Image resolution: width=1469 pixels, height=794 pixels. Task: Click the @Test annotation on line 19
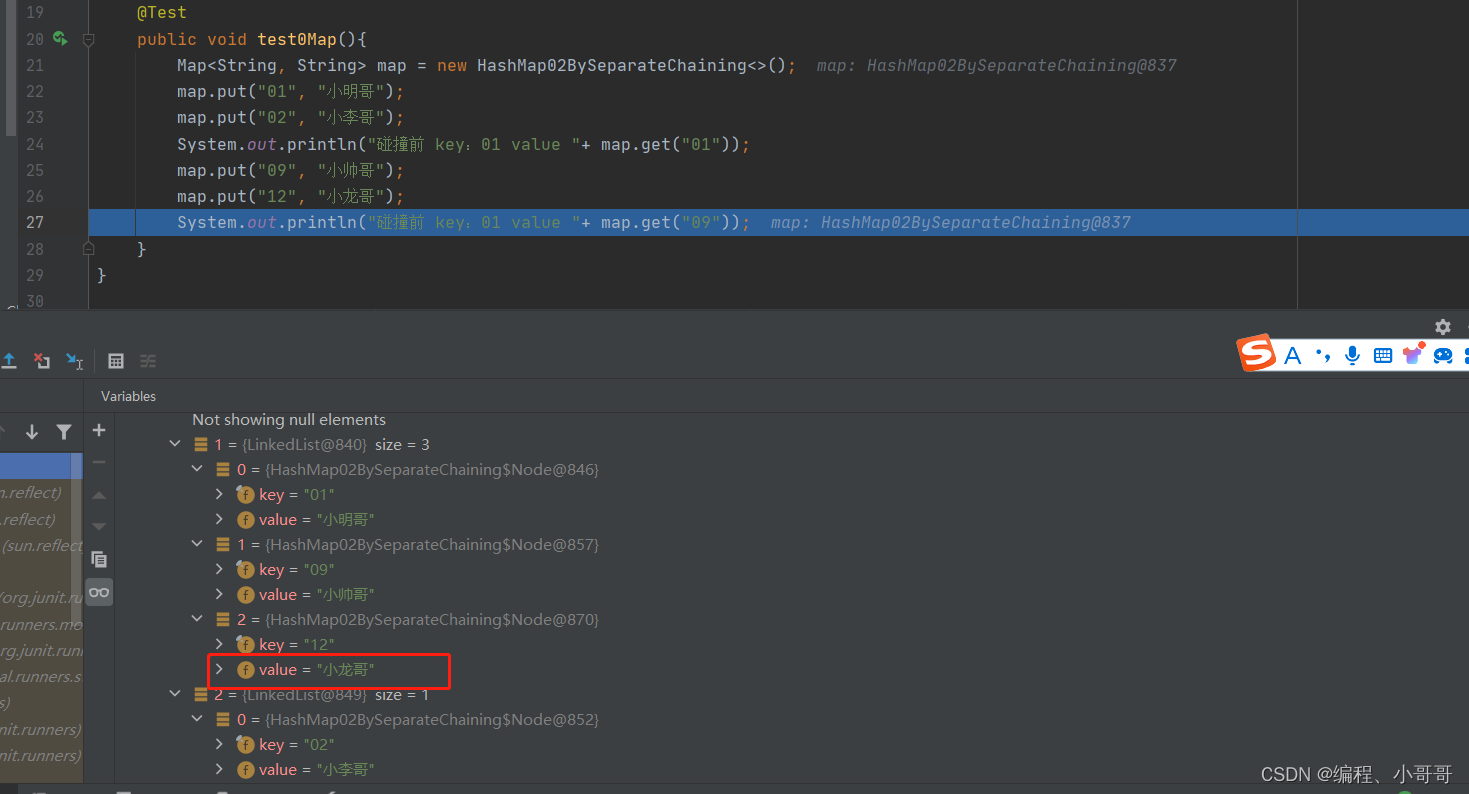tap(162, 13)
